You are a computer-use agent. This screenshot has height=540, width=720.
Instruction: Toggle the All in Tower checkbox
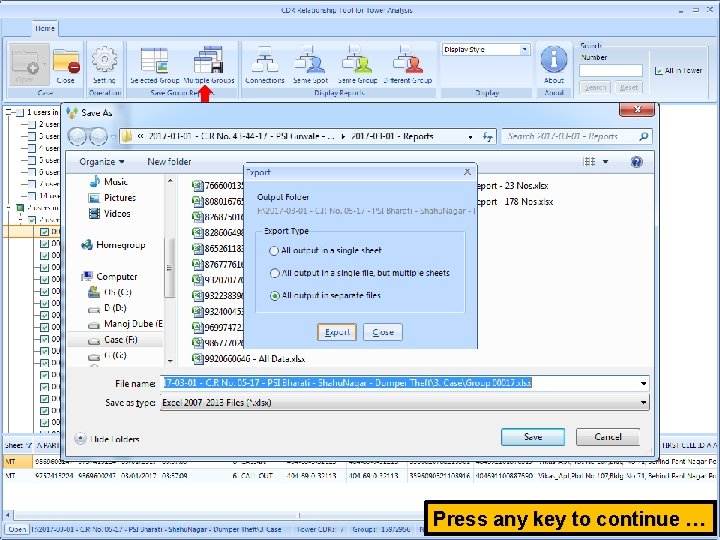[x=658, y=71]
